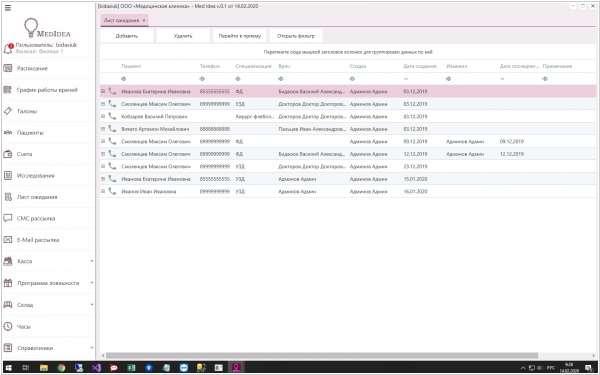
Task: Click the horizontal scrollbar thumb of the table
Action: click(322, 355)
